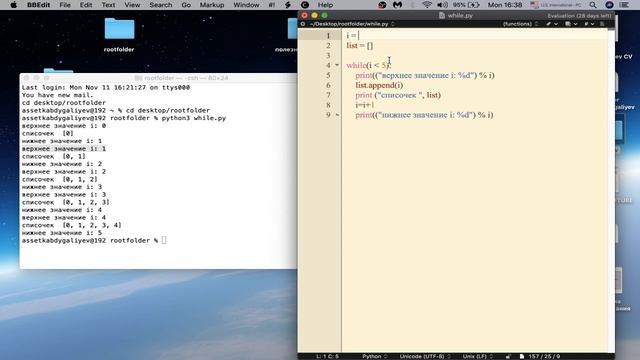Image resolution: width=640 pixels, height=360 pixels.
Task: Open the File menu
Action: pos(65,5)
